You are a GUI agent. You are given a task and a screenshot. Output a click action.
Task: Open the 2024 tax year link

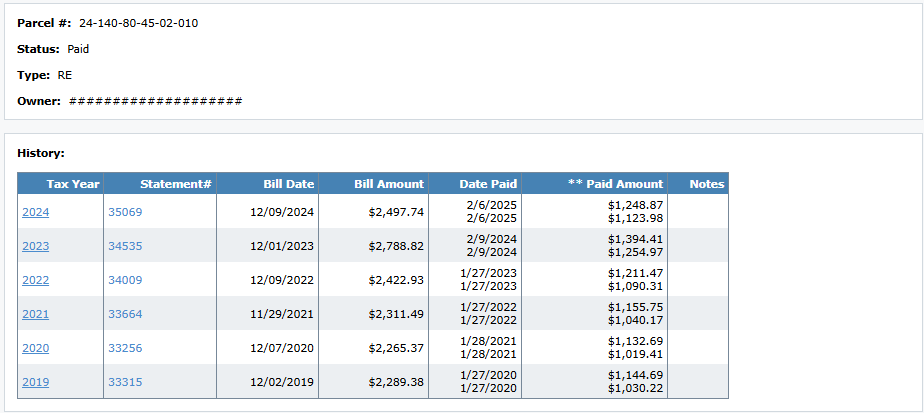(35, 212)
